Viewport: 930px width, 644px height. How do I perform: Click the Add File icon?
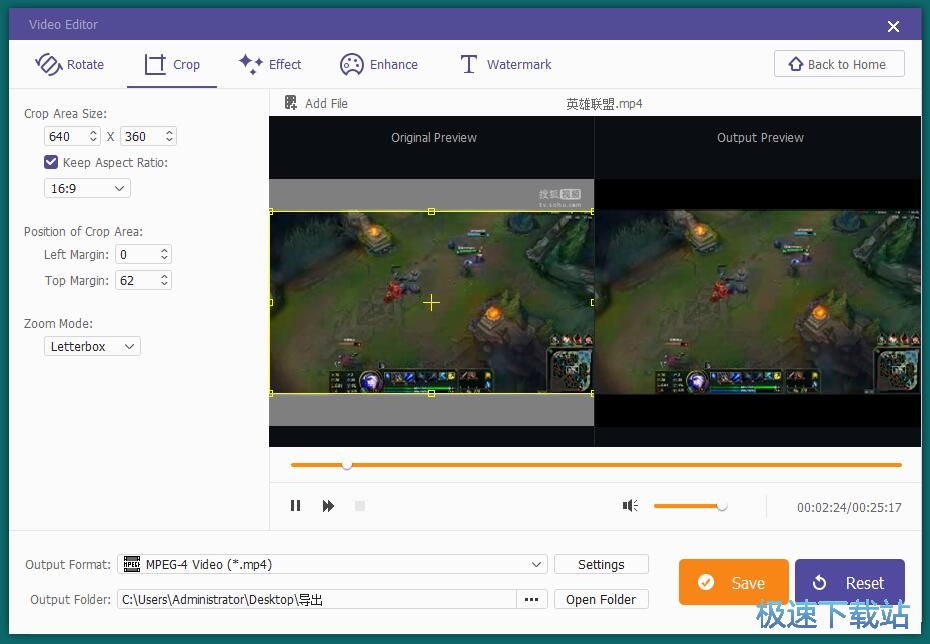point(291,103)
